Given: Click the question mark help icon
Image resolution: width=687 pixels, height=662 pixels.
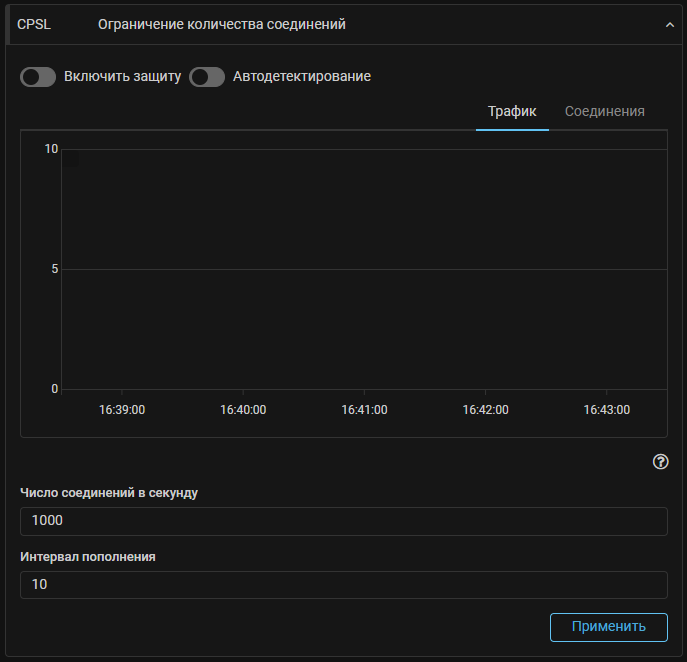Looking at the screenshot, I should 660,462.
